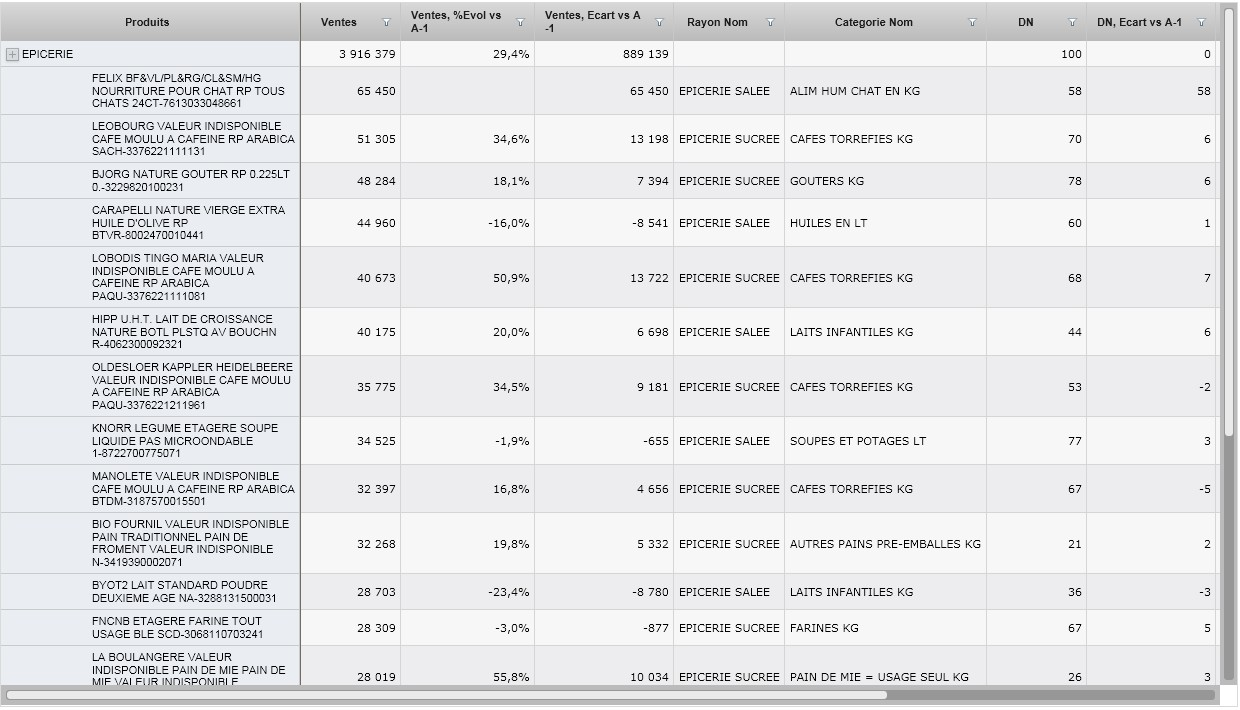The height and width of the screenshot is (710, 1240).
Task: Open the Rayon Nom column filter icon
Action: click(770, 22)
